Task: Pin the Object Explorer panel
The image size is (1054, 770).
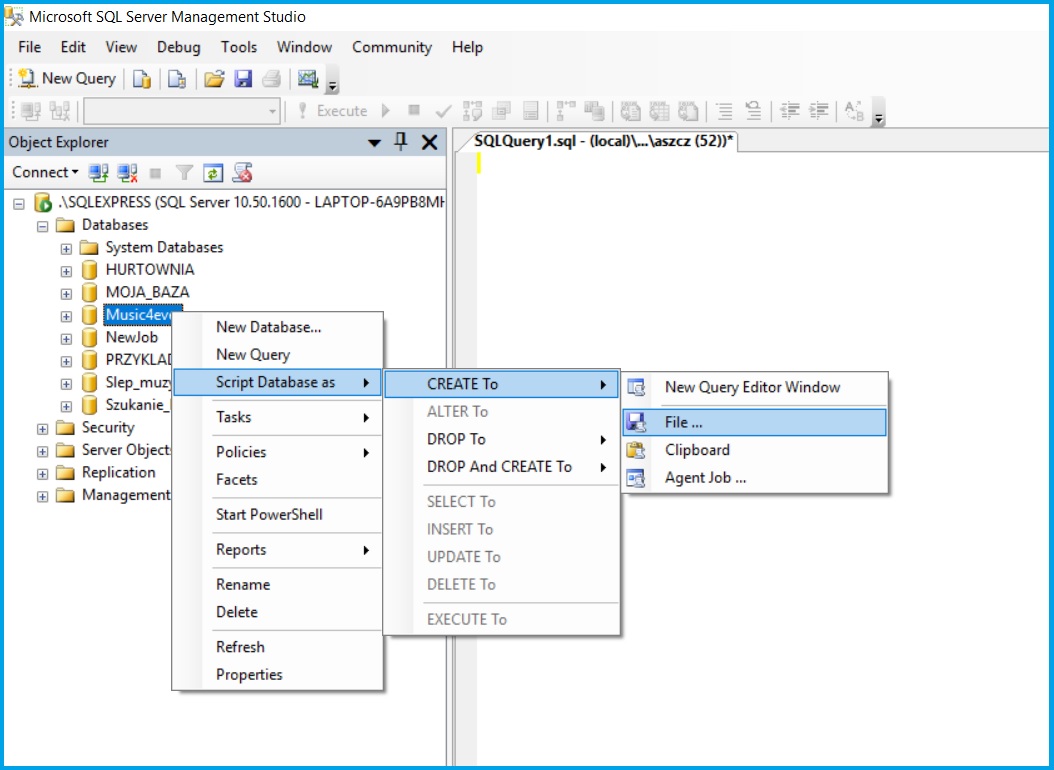Action: point(399,142)
